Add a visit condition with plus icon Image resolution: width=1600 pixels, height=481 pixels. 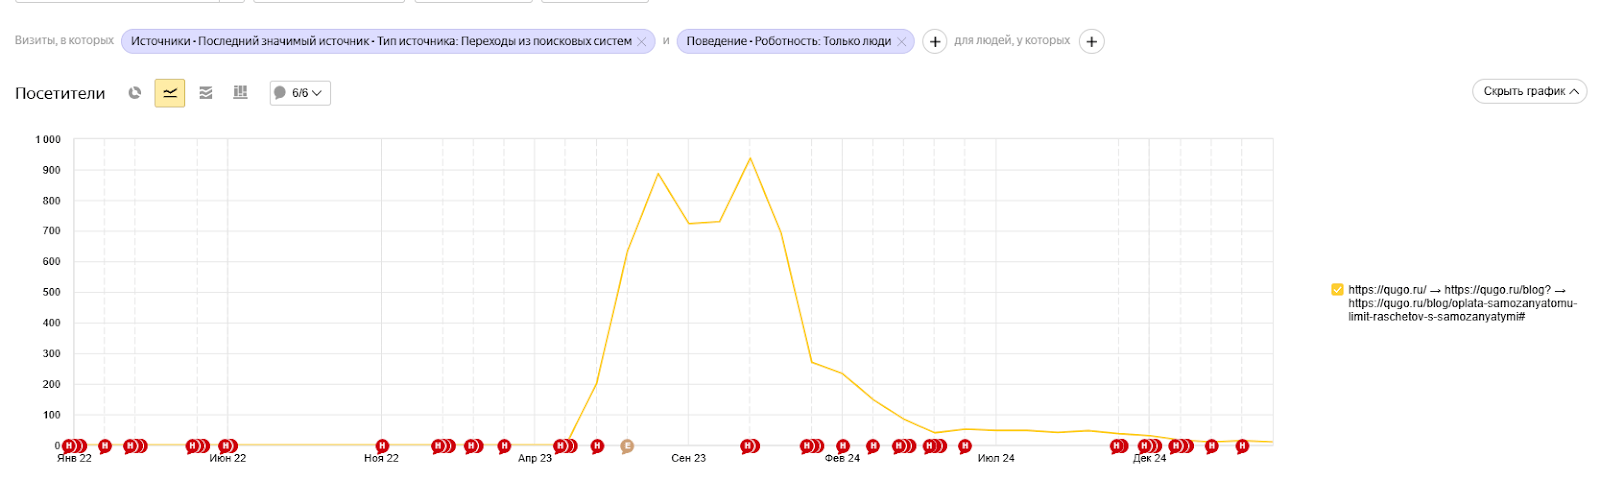(x=934, y=42)
